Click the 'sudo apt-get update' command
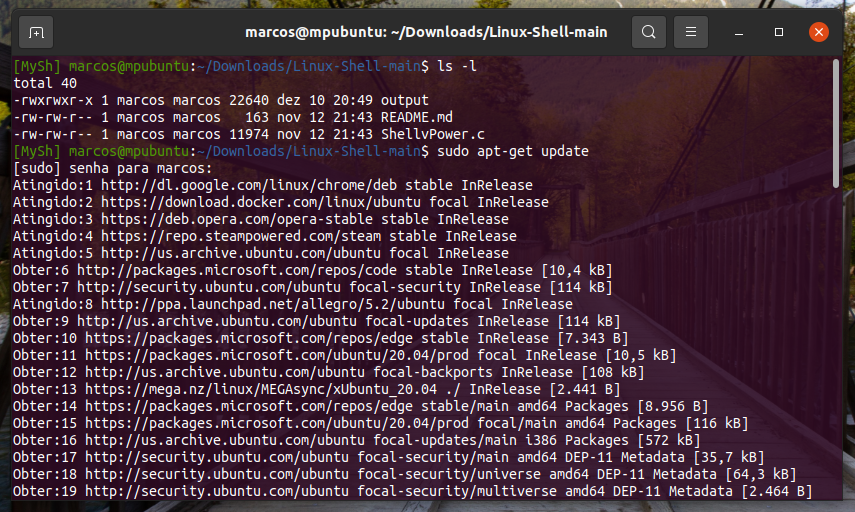The width and height of the screenshot is (855, 512). pyautogui.click(x=513, y=151)
